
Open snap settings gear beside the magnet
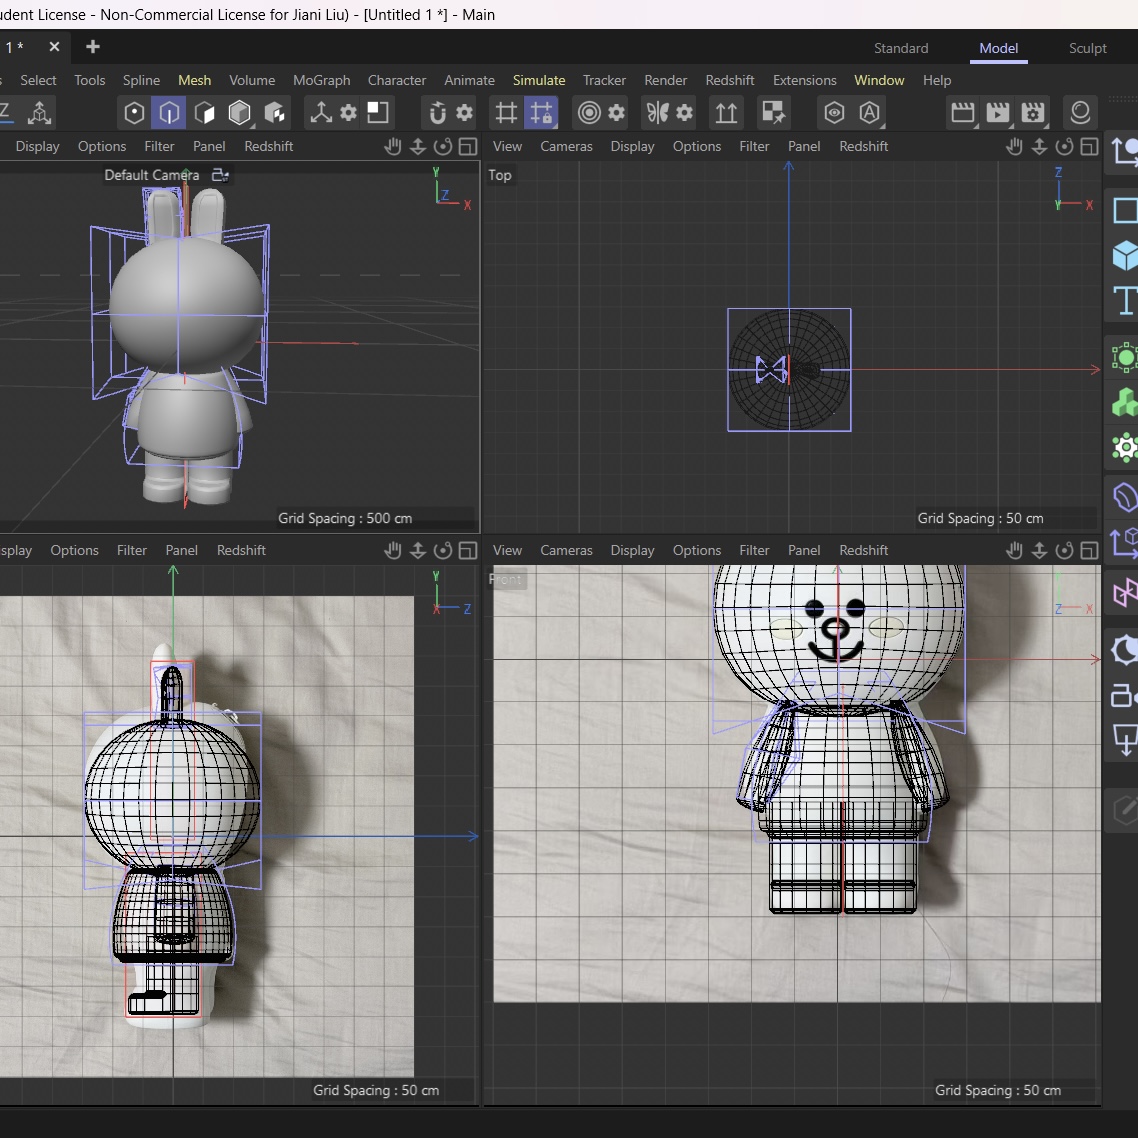(464, 112)
